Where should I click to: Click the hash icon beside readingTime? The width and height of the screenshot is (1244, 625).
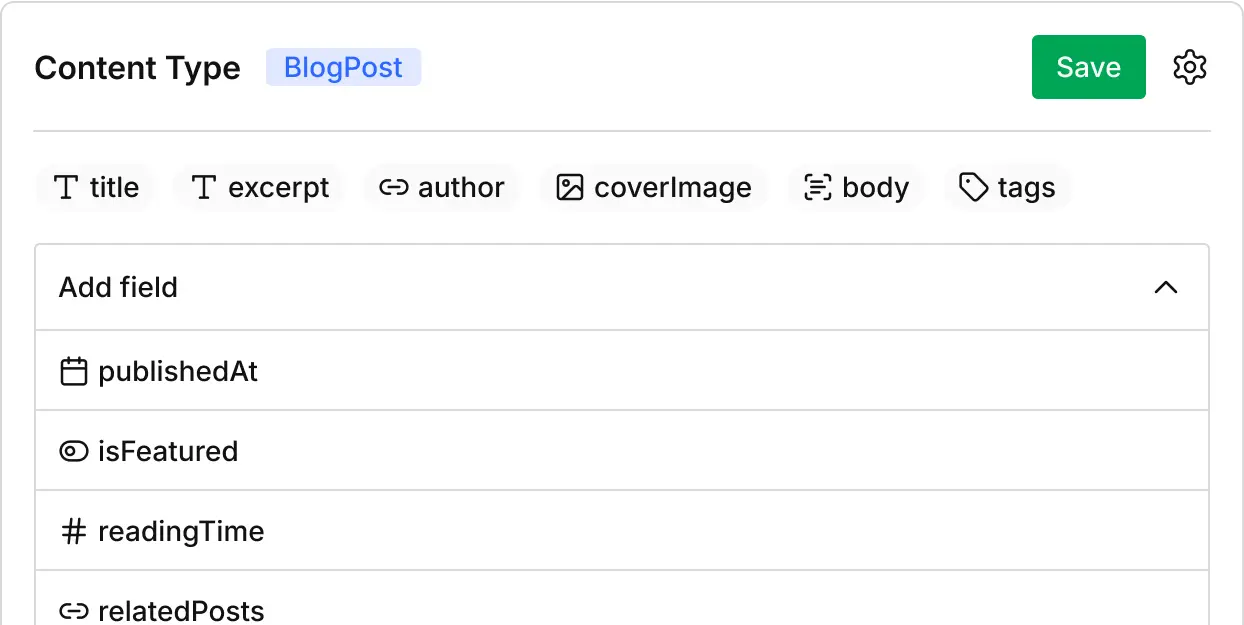(x=74, y=532)
